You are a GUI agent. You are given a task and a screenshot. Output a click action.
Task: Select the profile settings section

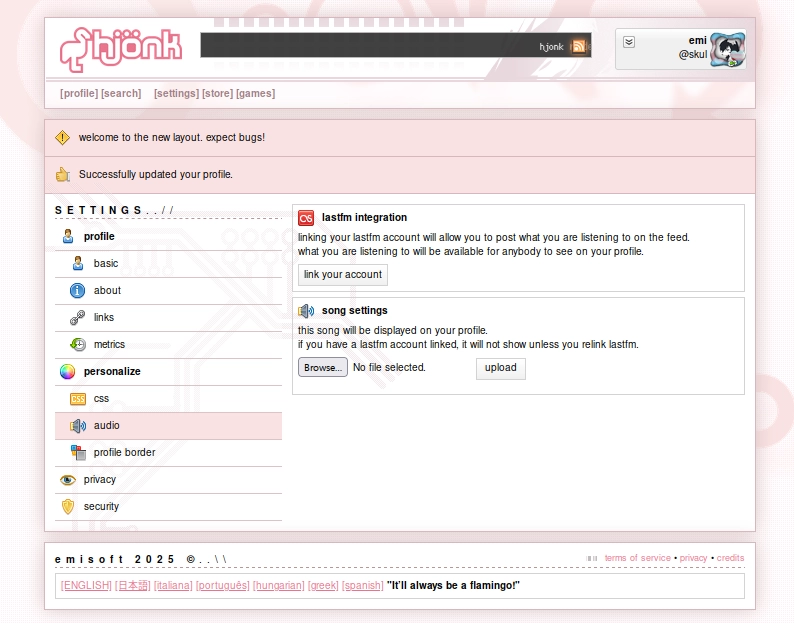click(168, 237)
